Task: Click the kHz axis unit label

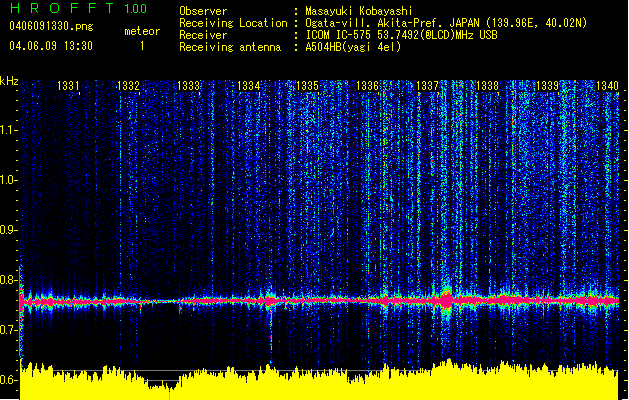Action: coord(9,81)
